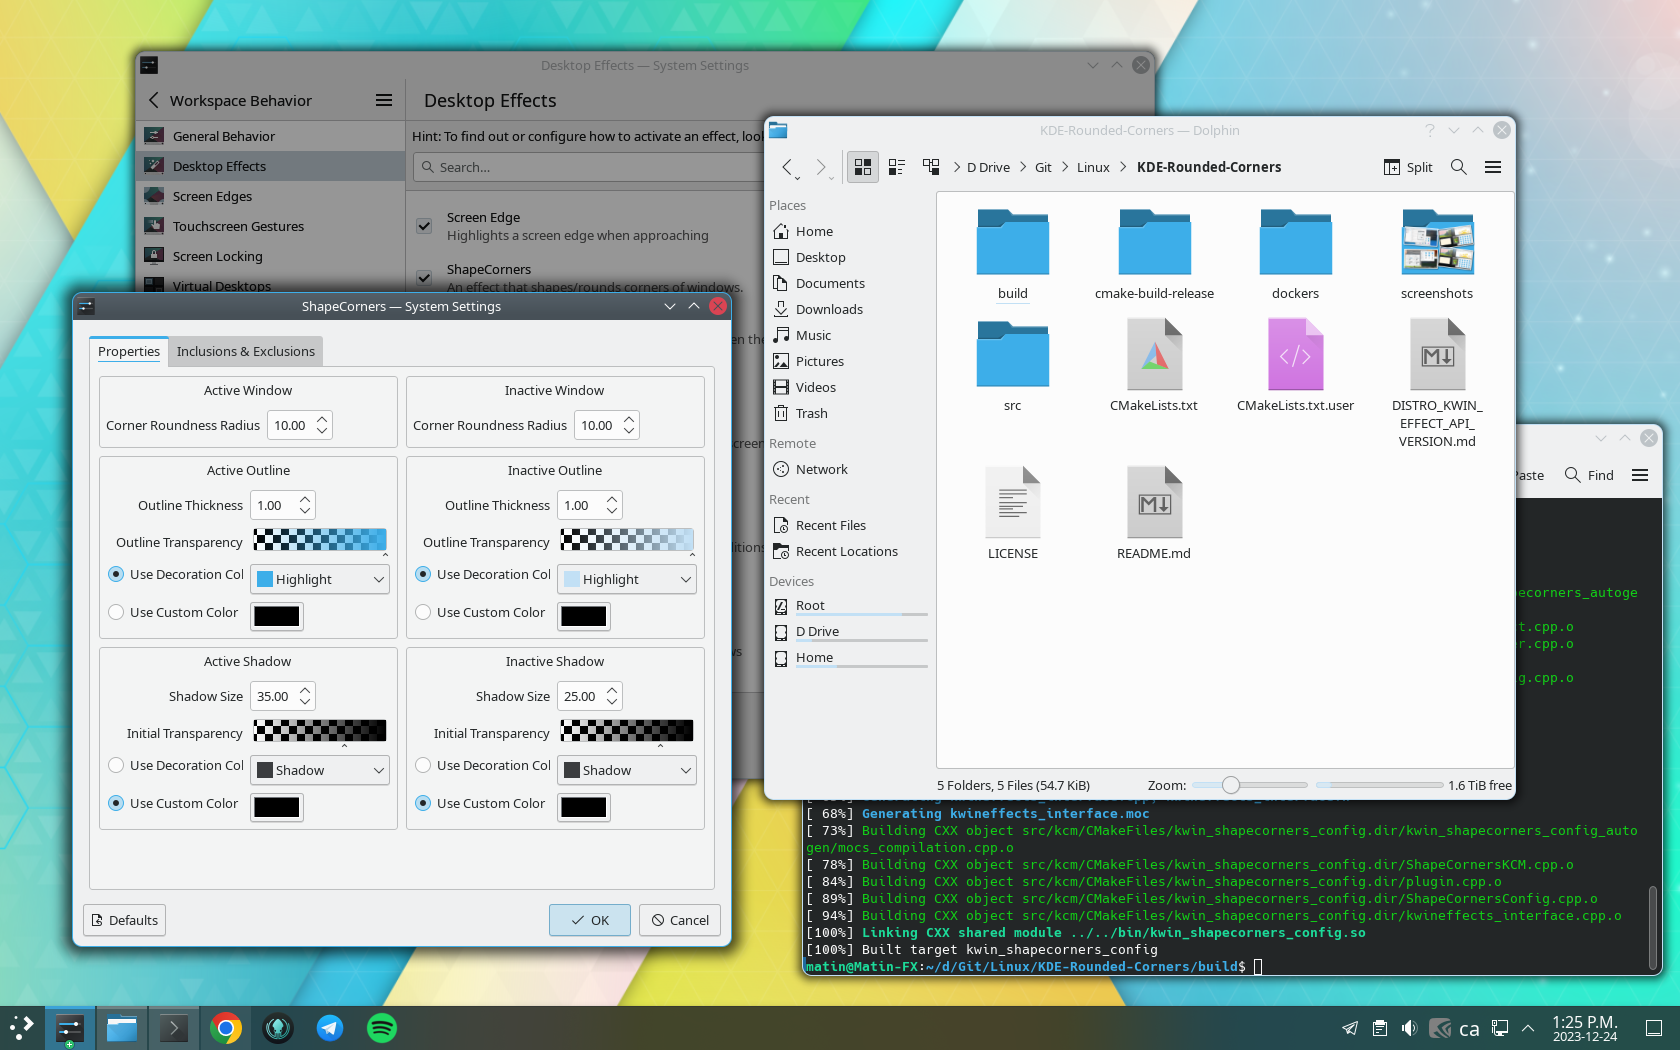Expand the Highlight dropdown in Active Outline

[x=320, y=579]
